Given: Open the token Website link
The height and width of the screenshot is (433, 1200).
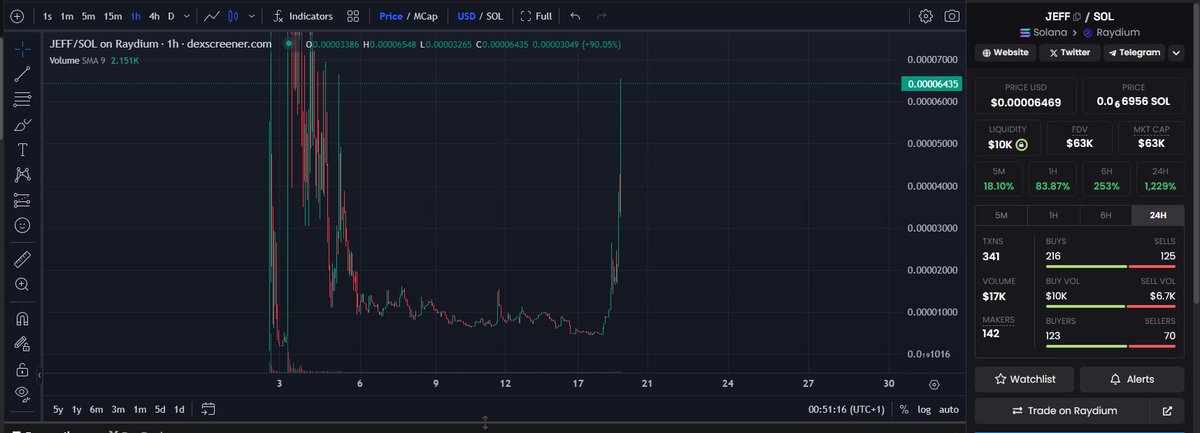Looking at the screenshot, I should pos(1005,52).
